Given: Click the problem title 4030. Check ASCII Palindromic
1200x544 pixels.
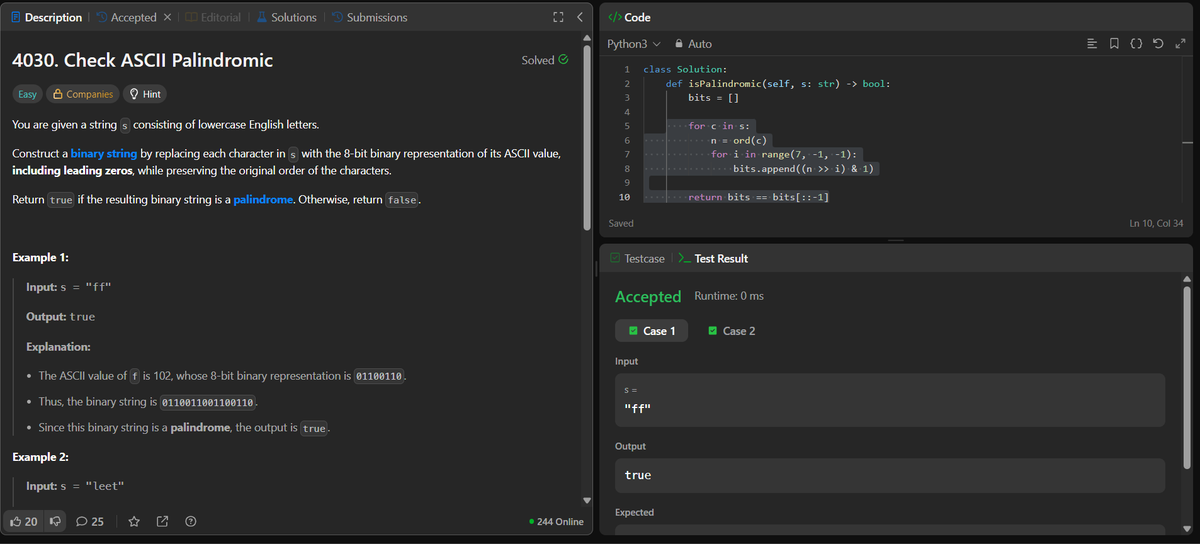Looking at the screenshot, I should [142, 60].
